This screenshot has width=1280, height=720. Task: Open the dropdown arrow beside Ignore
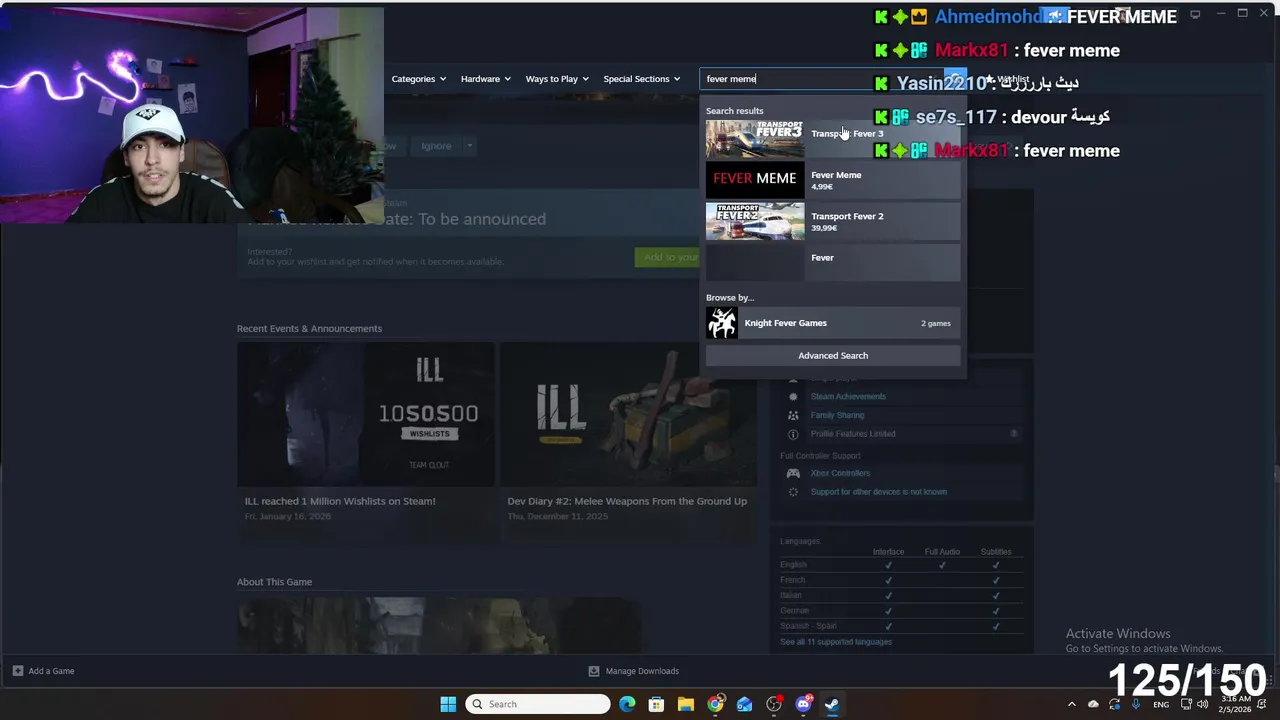coord(469,146)
